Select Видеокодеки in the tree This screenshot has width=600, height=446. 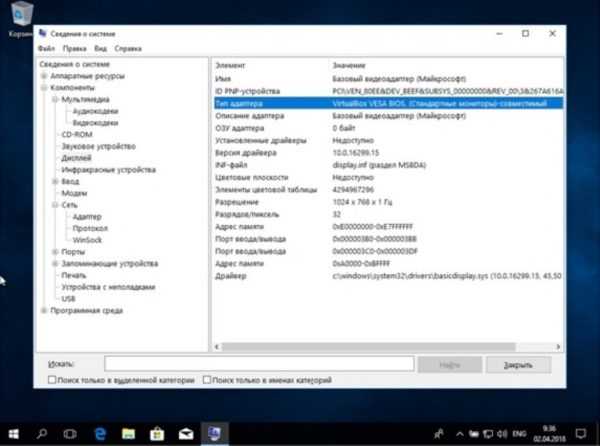95,123
